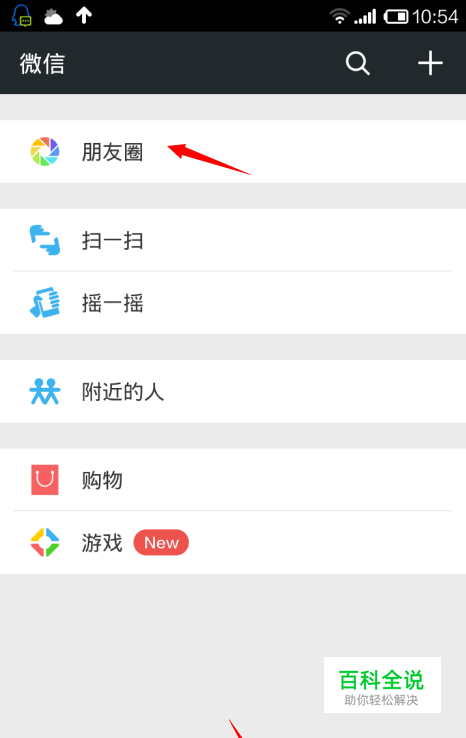
Task: Tap the weather cloud status icon
Action: point(53,16)
